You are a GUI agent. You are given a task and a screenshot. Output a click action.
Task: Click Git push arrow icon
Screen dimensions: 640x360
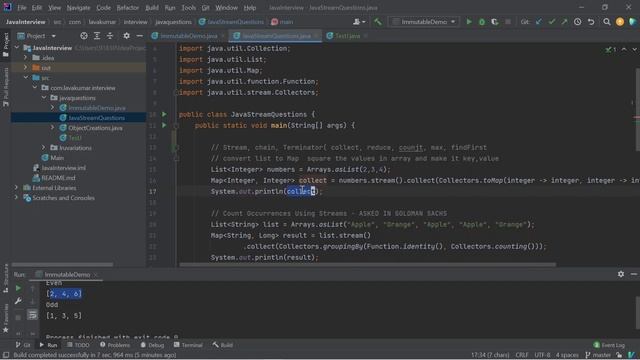click(x=564, y=22)
